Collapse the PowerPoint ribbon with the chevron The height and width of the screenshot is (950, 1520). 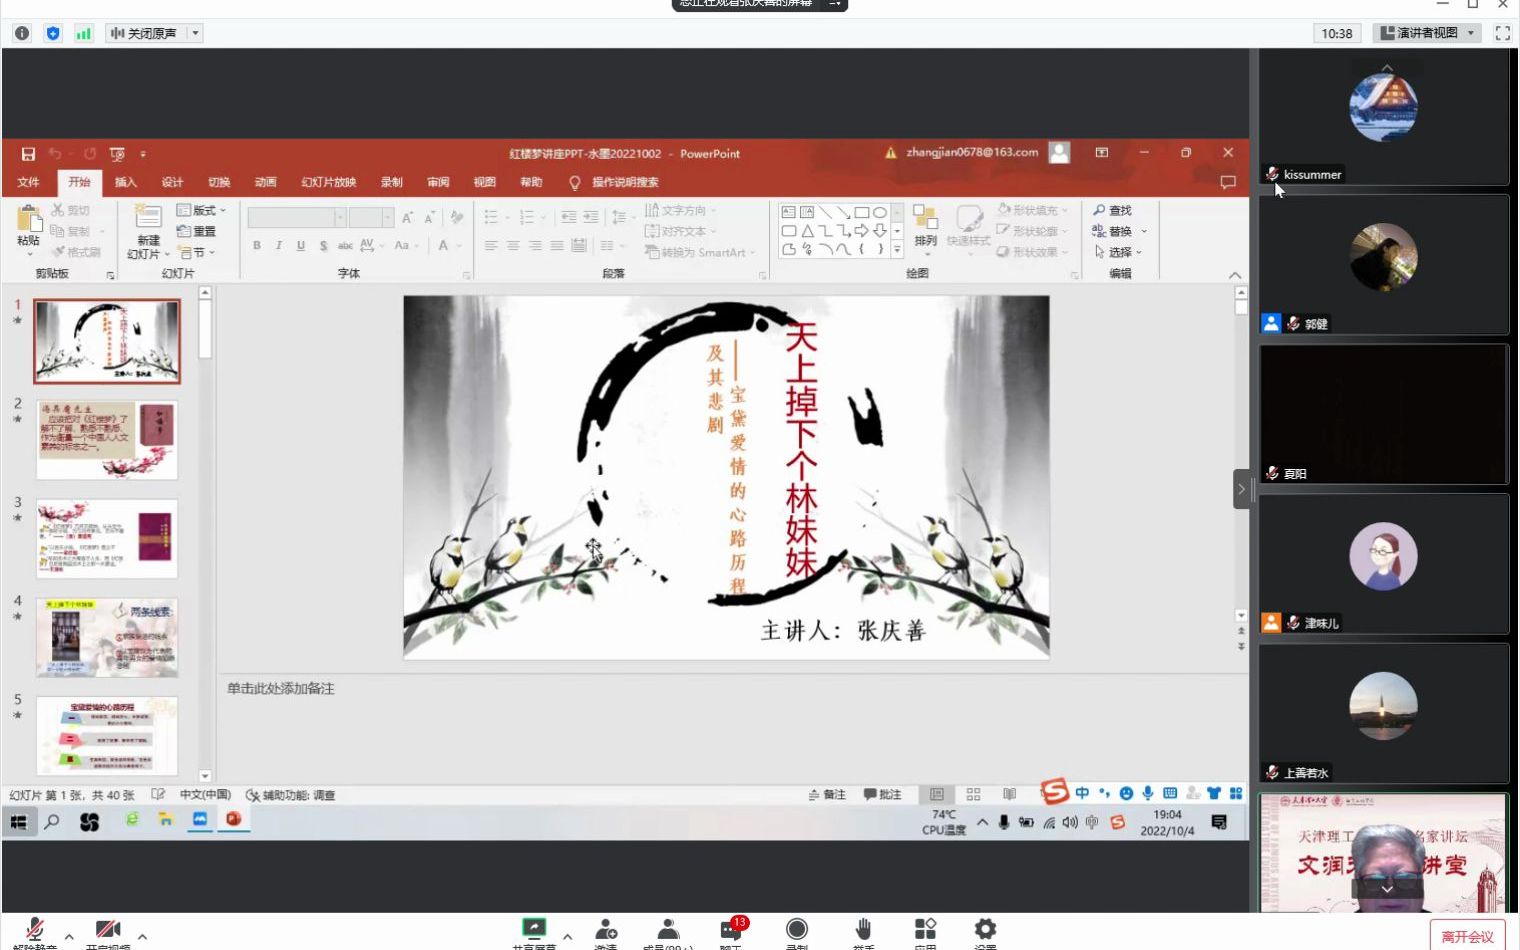[1235, 275]
